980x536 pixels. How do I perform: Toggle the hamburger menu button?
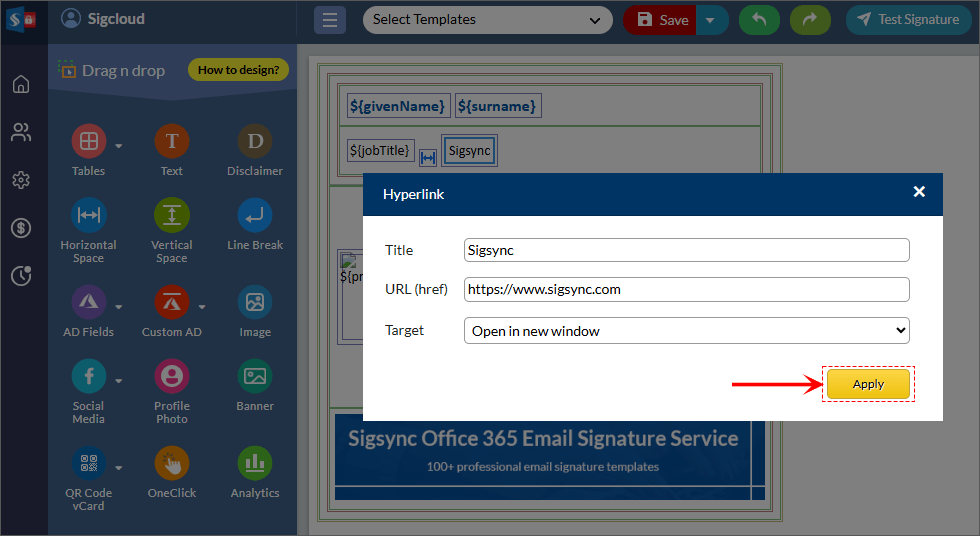click(330, 20)
